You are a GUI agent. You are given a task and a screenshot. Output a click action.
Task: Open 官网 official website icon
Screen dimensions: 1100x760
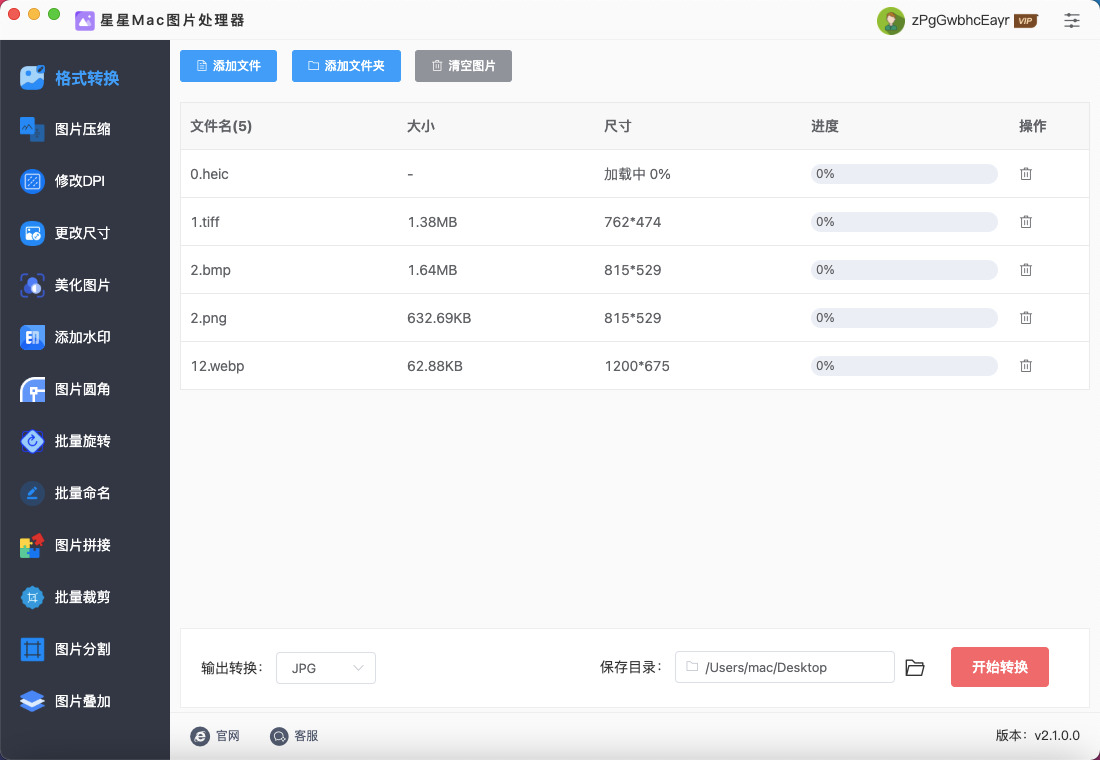point(200,736)
